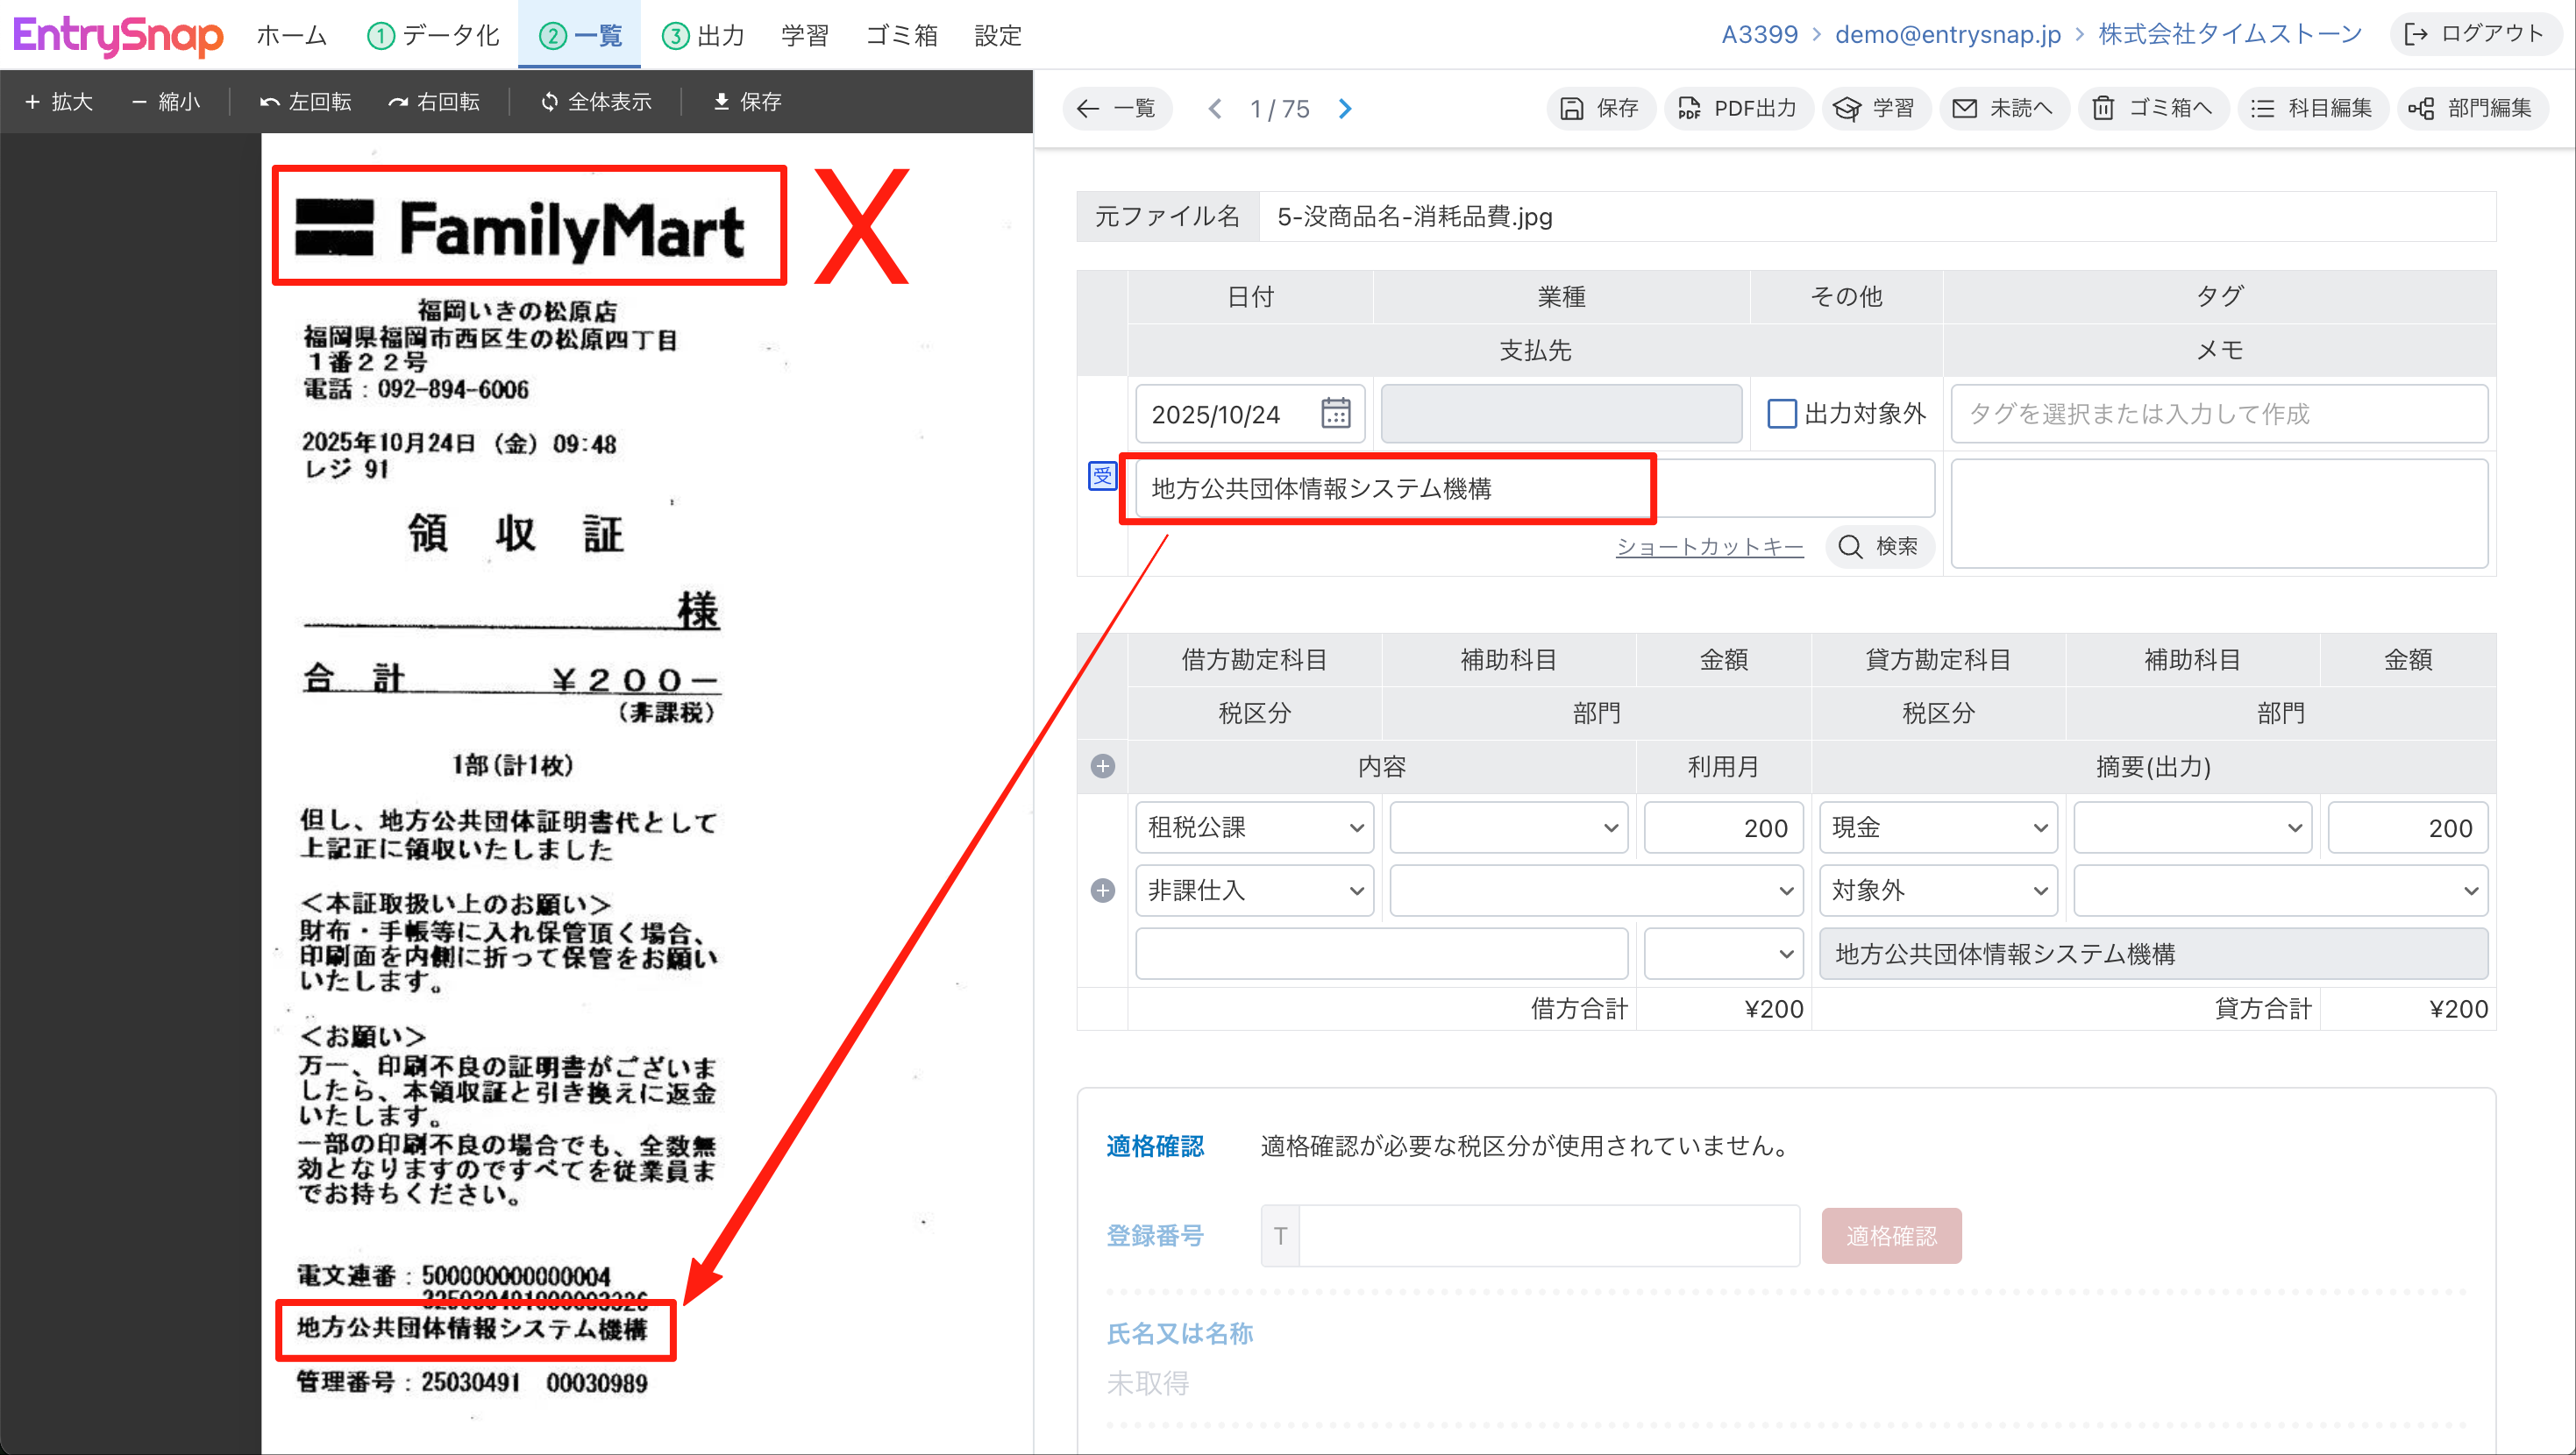The width and height of the screenshot is (2576, 1455).
Task: Open the calendar picker icon in the date field
Action: pos(1336,413)
